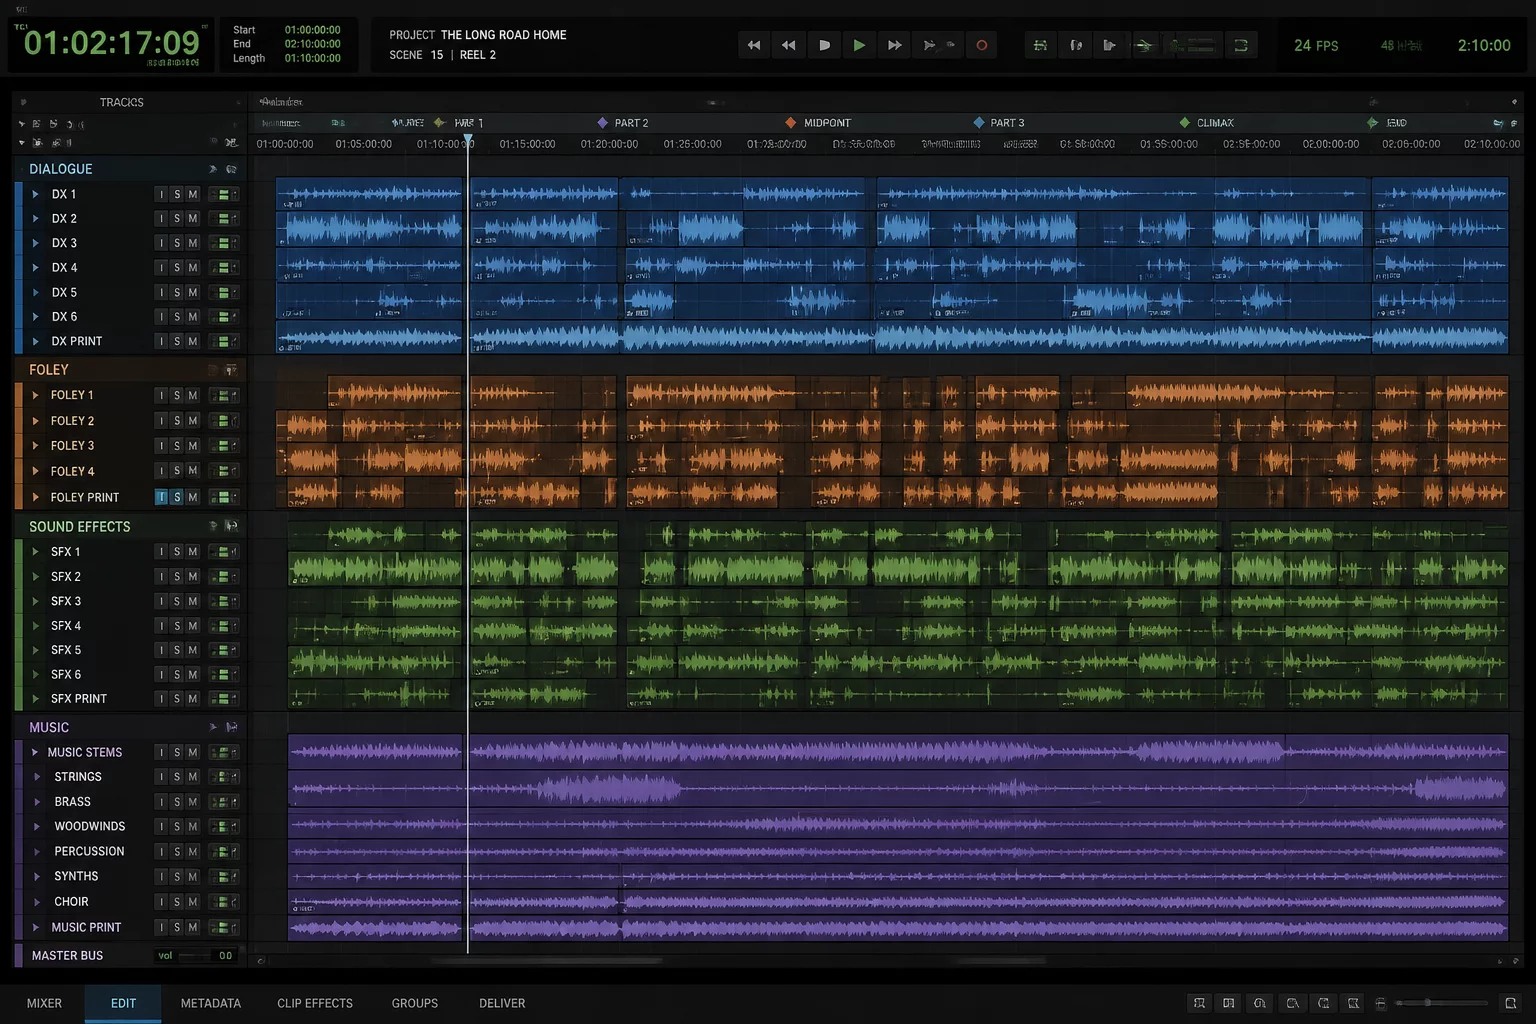Click the WOODWINDS track meter icon
This screenshot has width=1536, height=1024.
click(224, 827)
